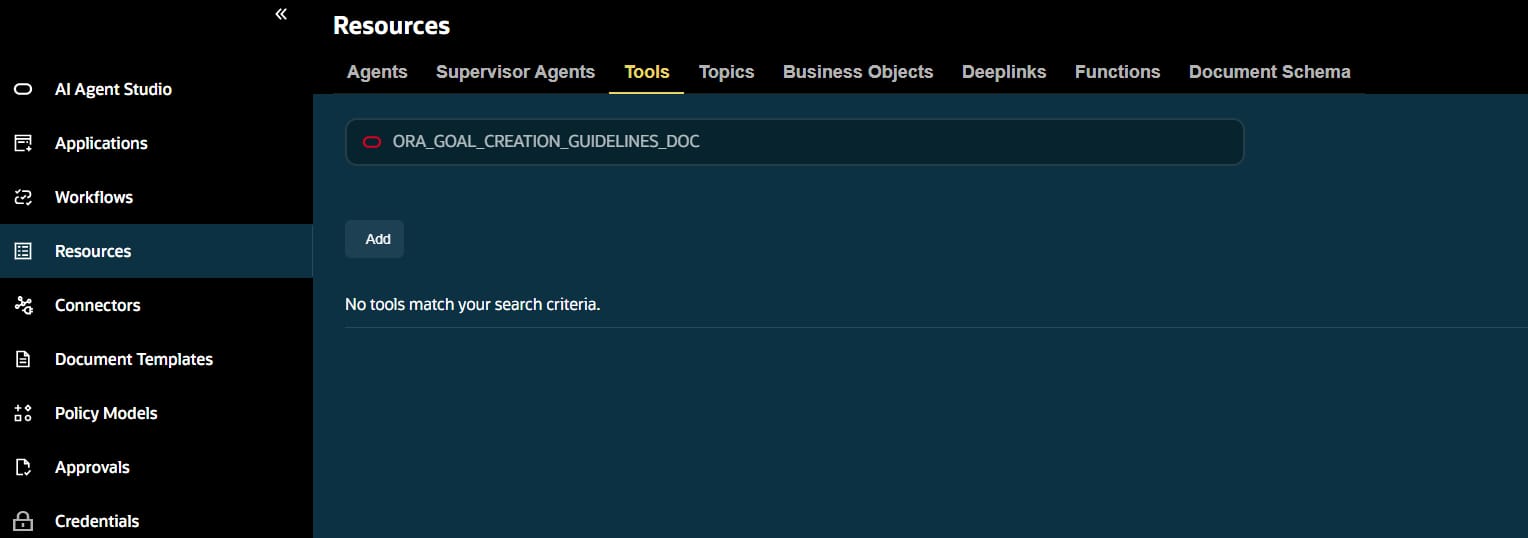Switch to the Functions tab

(1117, 72)
